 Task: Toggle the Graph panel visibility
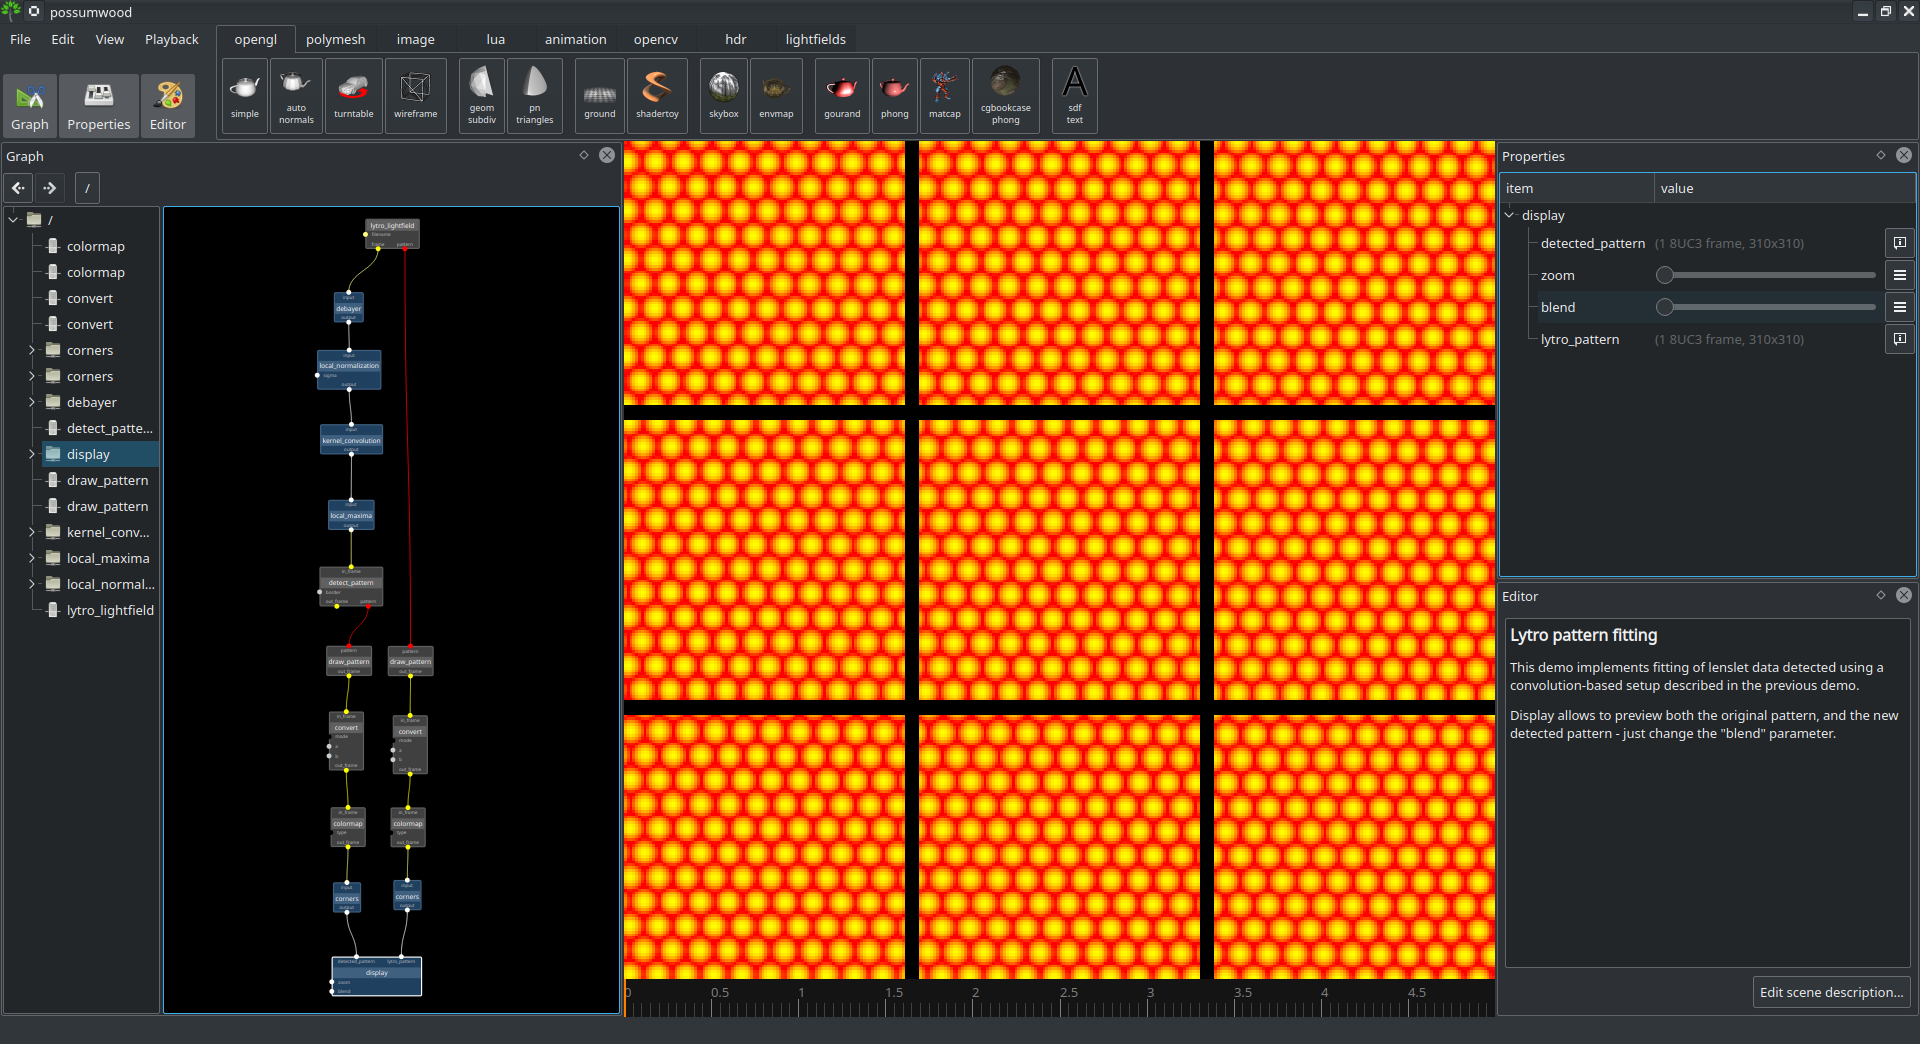tap(30, 105)
